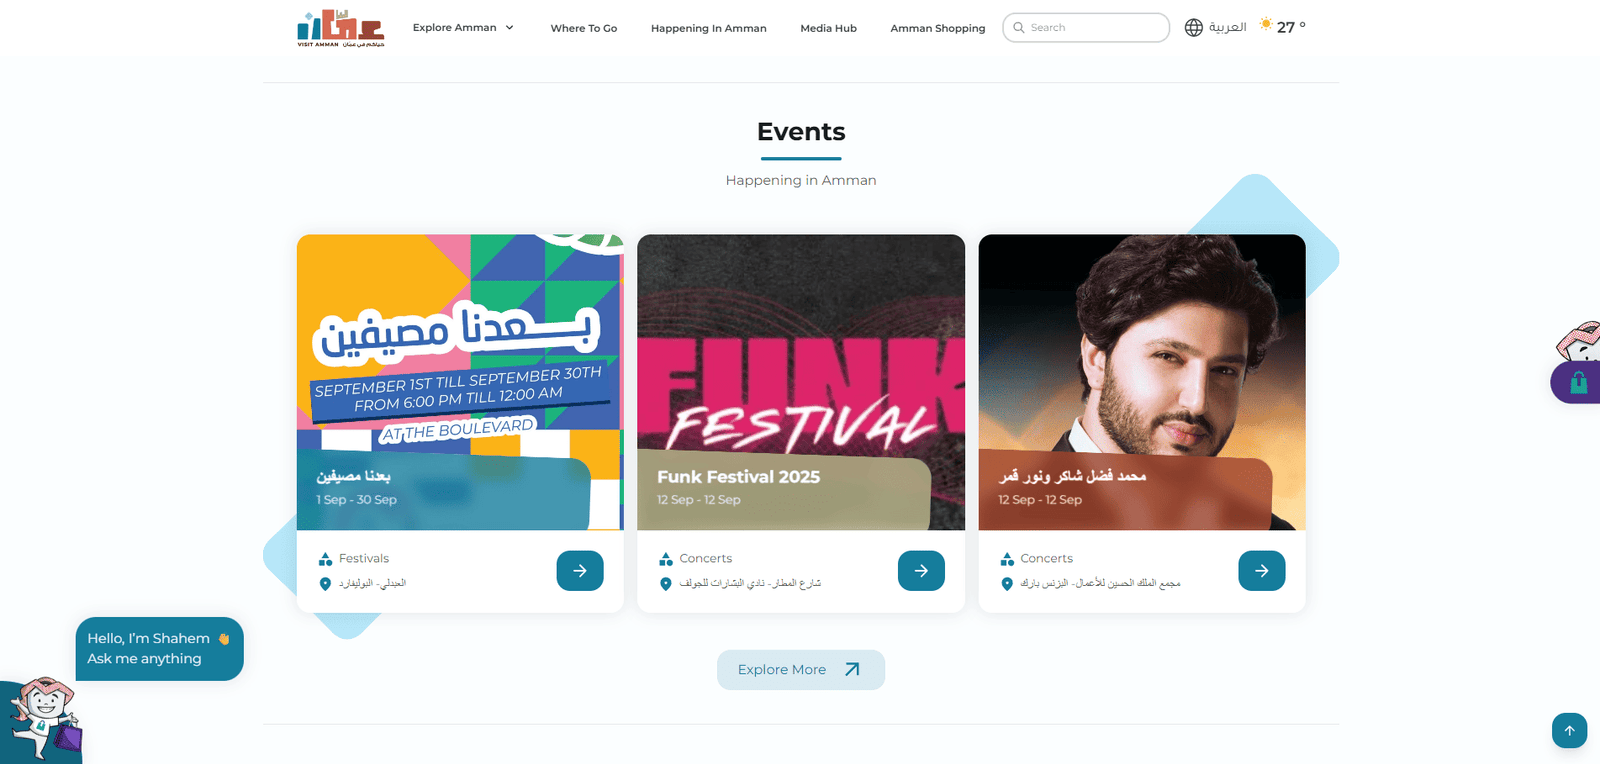This screenshot has width=1600, height=764.
Task: Open the Amman Shopping link
Action: [938, 28]
